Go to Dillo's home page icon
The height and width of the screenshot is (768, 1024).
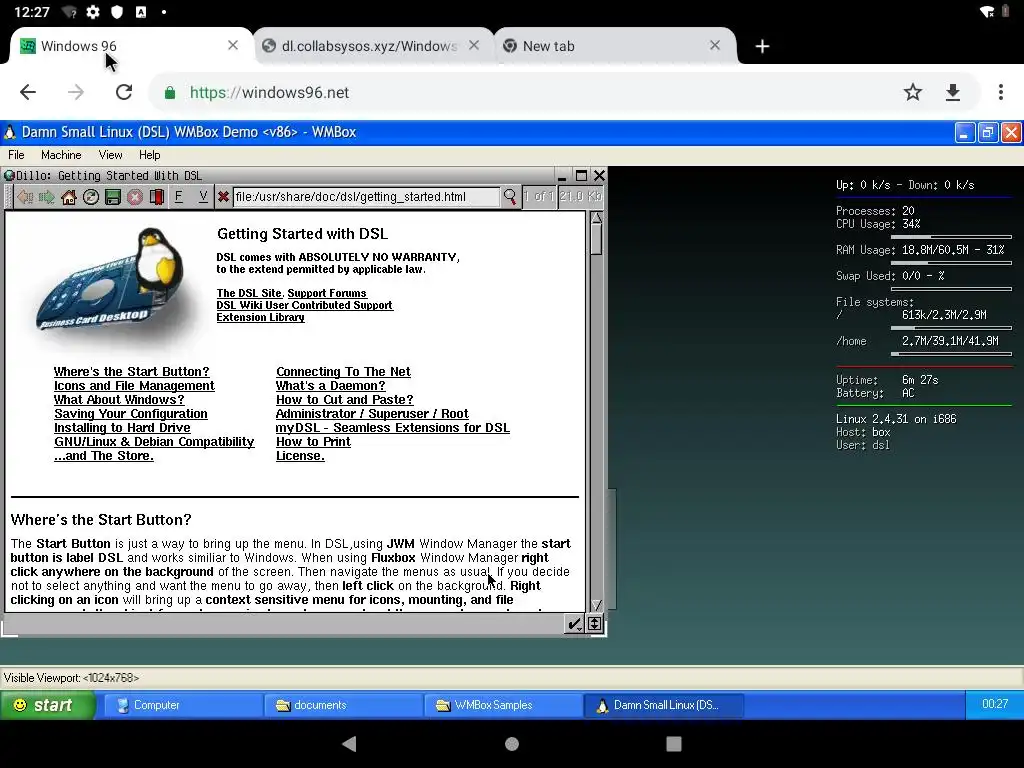coord(69,197)
